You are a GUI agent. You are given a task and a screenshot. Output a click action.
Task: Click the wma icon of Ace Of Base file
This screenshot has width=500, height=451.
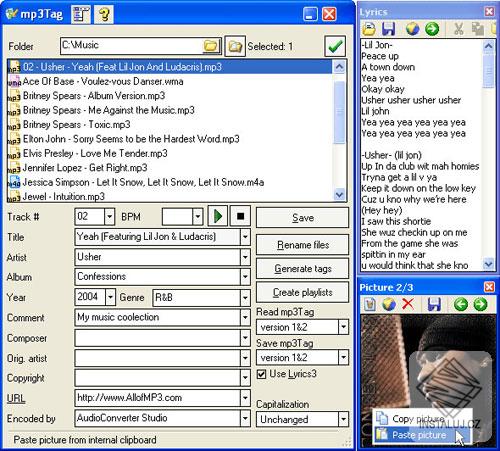pos(14,81)
